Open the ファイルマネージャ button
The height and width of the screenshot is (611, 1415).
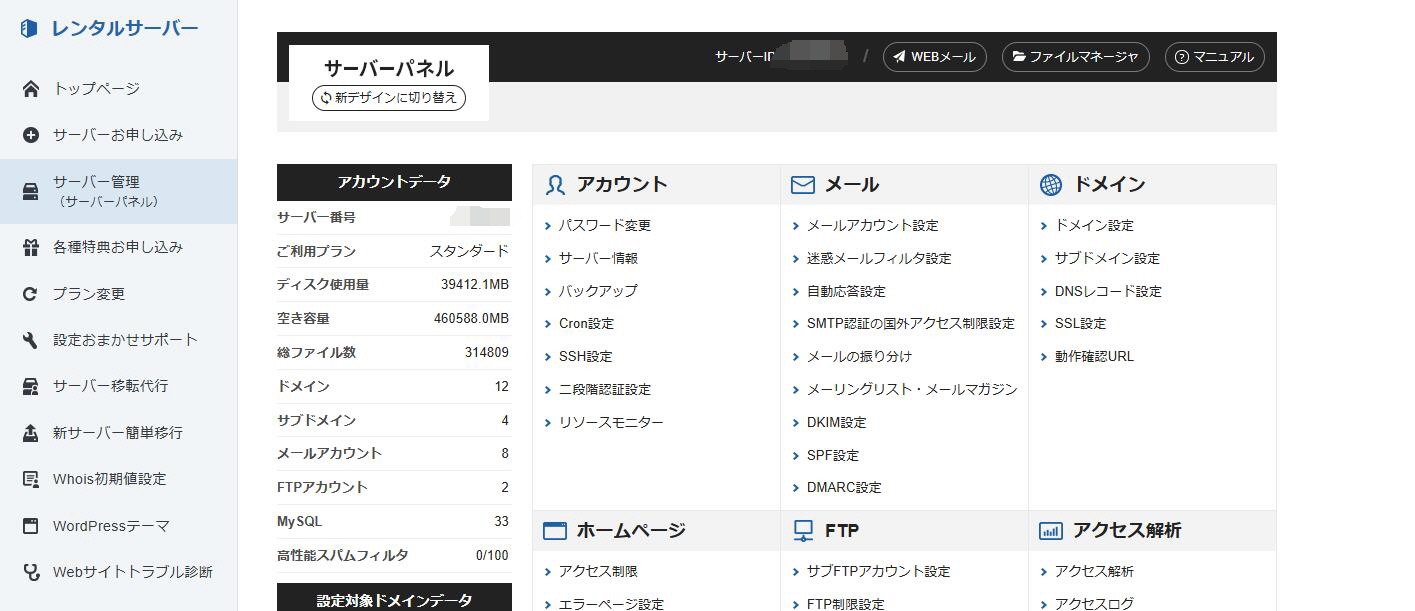tap(1076, 57)
